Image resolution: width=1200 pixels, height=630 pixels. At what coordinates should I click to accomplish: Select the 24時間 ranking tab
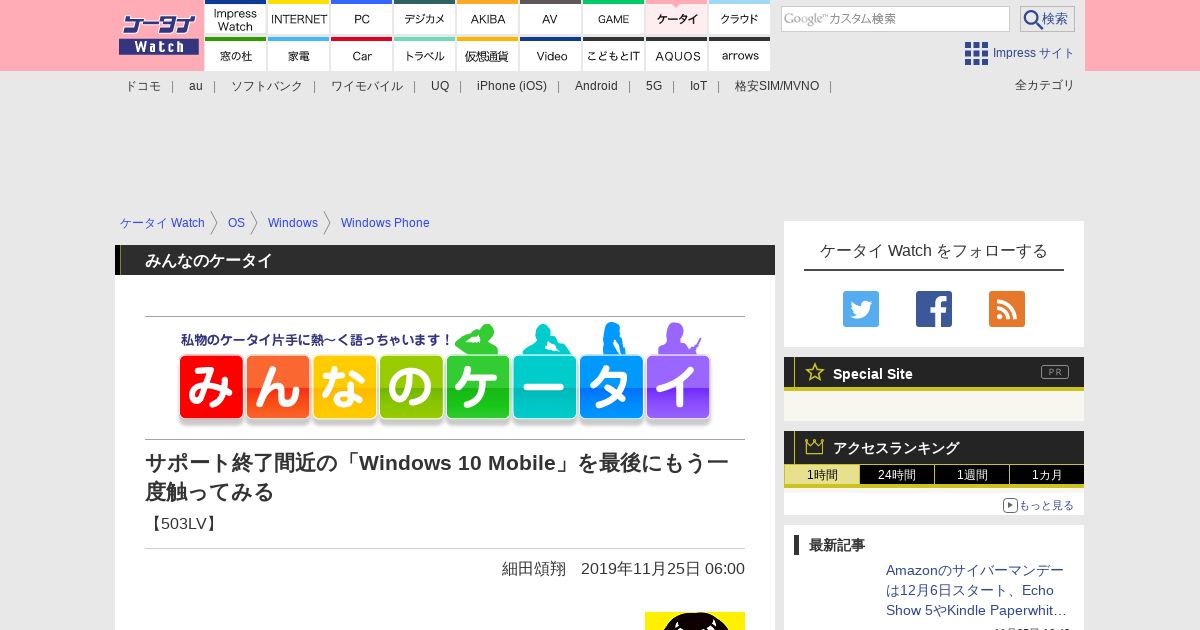click(x=897, y=475)
